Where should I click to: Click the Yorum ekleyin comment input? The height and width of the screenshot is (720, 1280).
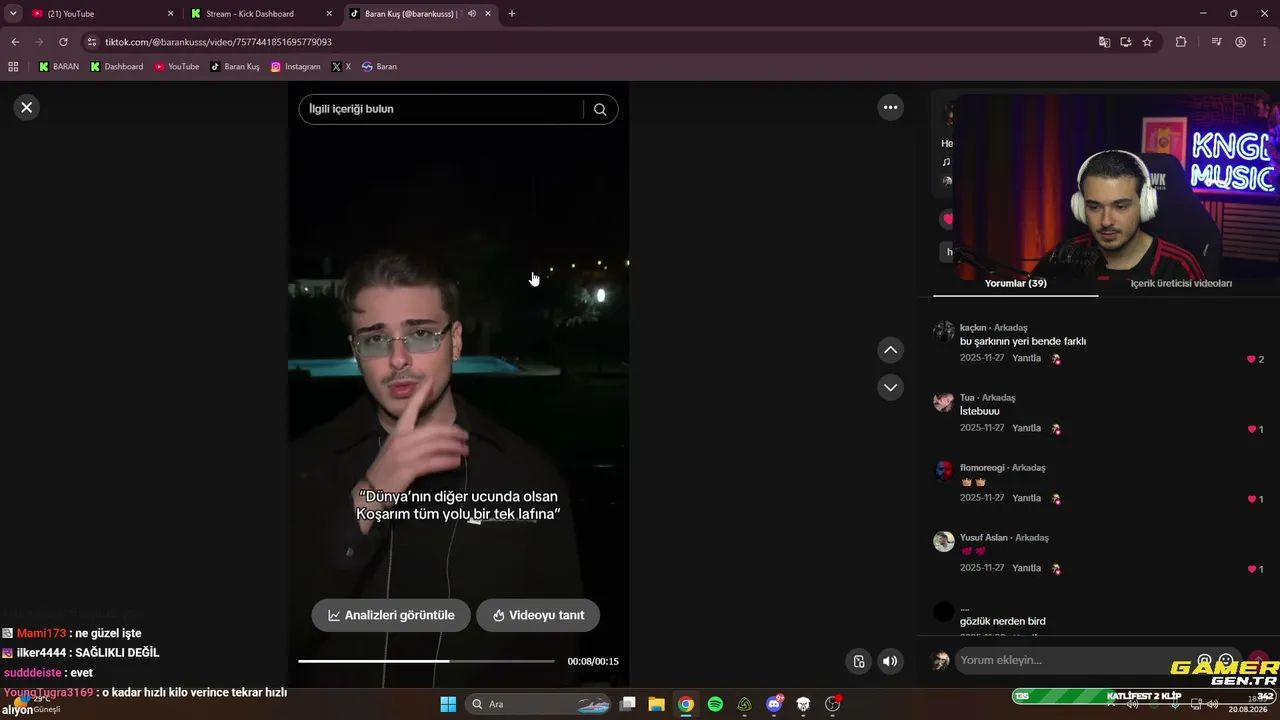pos(1075,660)
